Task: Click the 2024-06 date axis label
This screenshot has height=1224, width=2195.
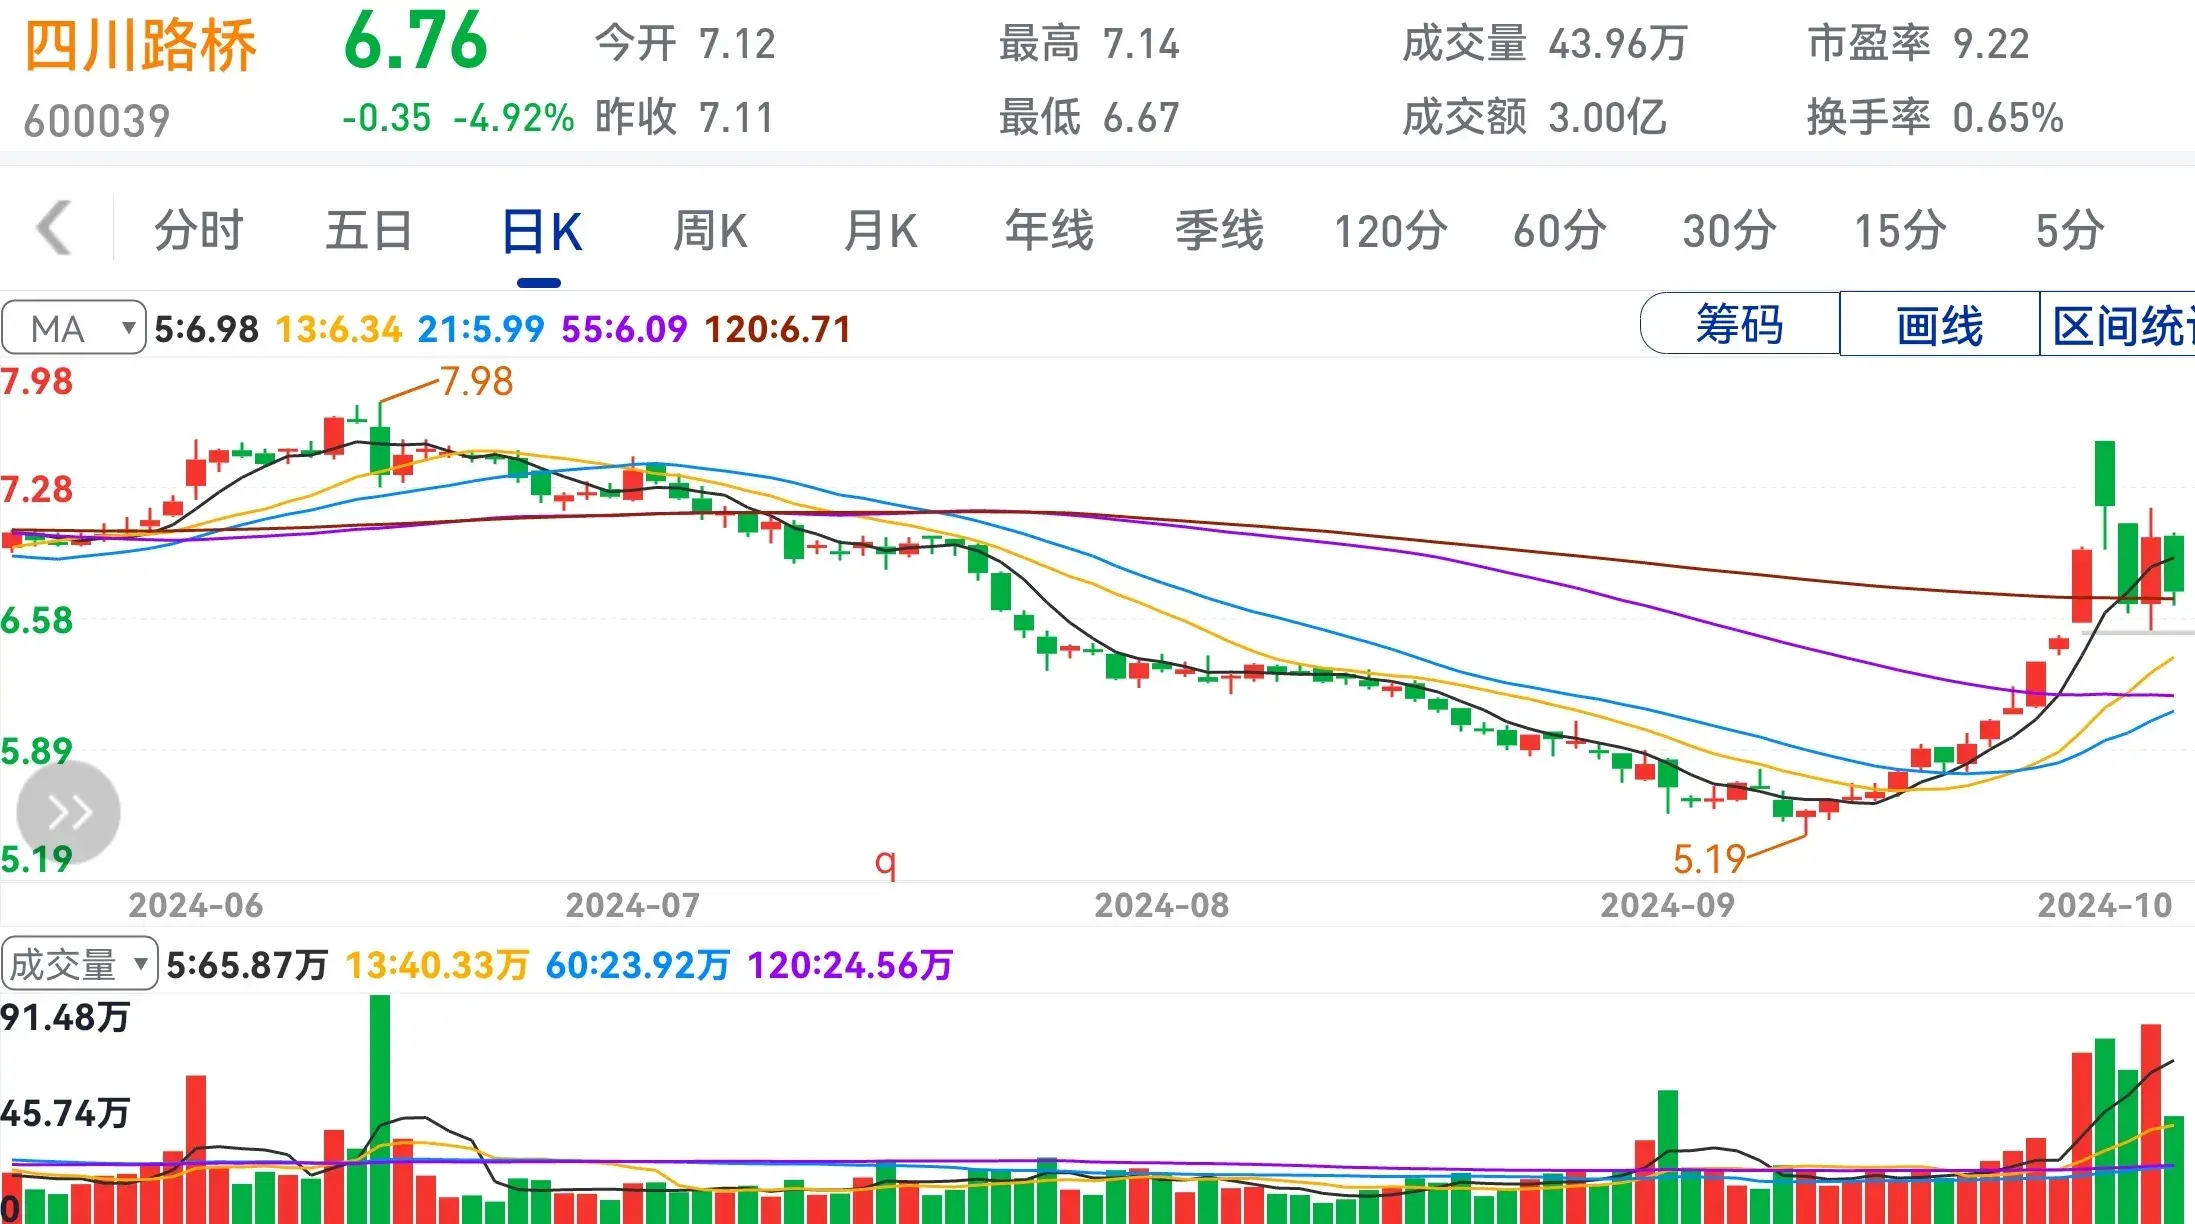Action: tap(195, 905)
